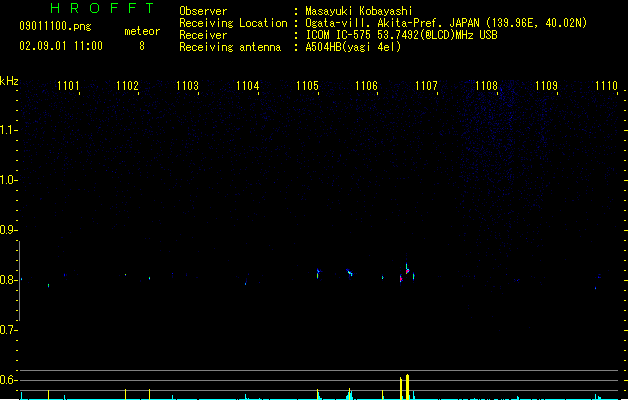629x400 pixels.
Task: Click the 1108 time axis label
Action: click(486, 86)
